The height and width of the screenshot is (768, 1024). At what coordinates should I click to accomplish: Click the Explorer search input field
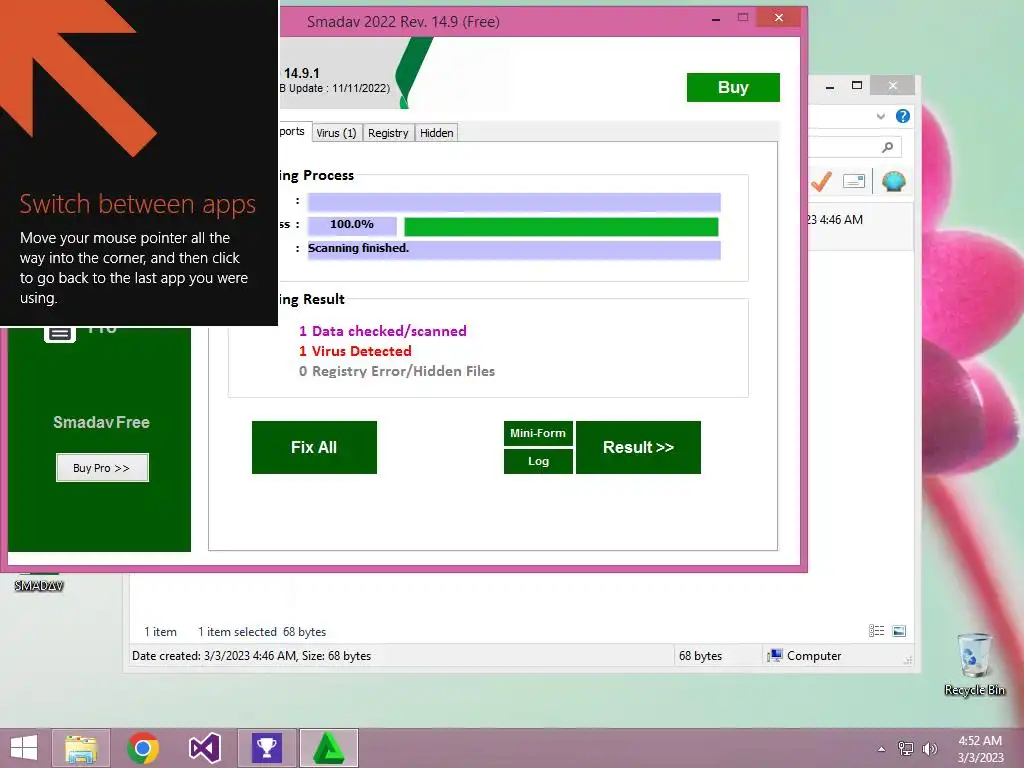pyautogui.click(x=854, y=147)
